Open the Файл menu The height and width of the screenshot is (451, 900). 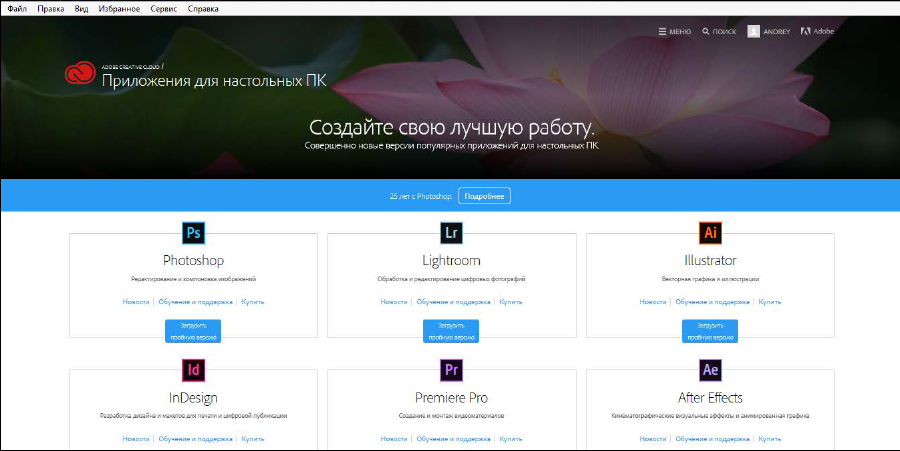(x=17, y=9)
